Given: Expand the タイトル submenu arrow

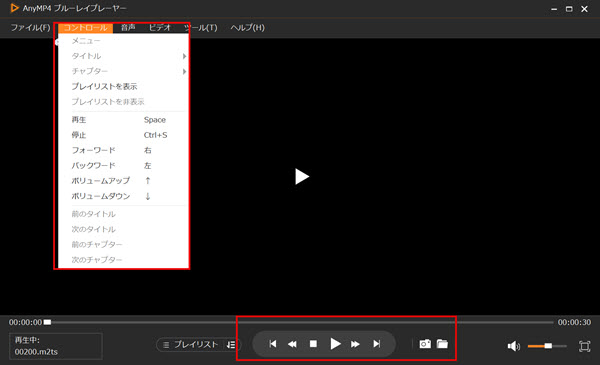Looking at the screenshot, I should tap(184, 56).
